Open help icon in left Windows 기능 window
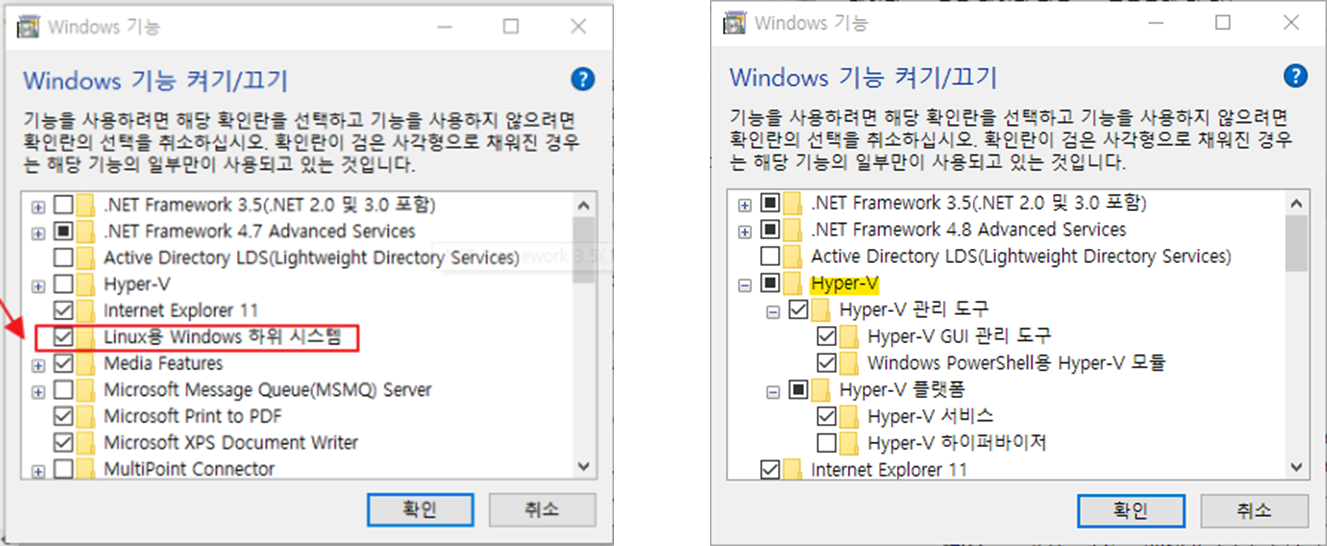Screen dimensions: 1327x546 tap(582, 80)
